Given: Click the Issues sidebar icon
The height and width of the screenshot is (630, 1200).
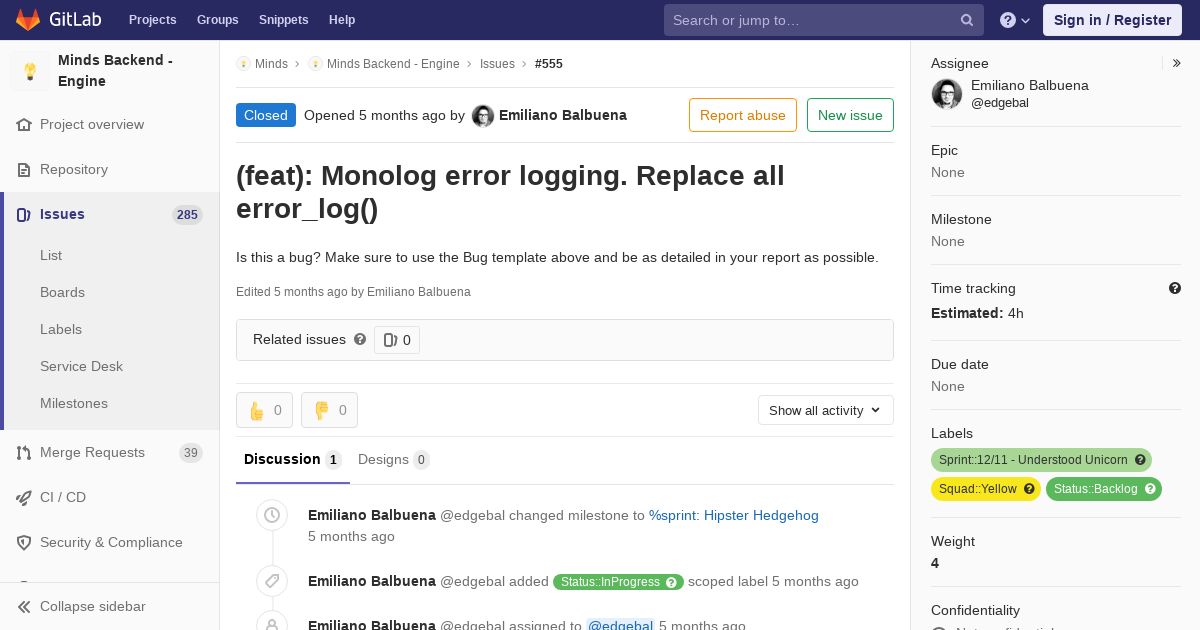Looking at the screenshot, I should click(x=24, y=215).
